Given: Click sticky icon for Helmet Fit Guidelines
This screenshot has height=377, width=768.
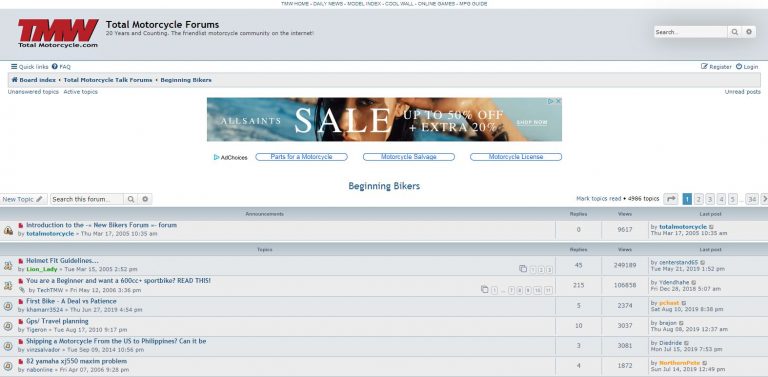Looking at the screenshot, I should tap(8, 265).
